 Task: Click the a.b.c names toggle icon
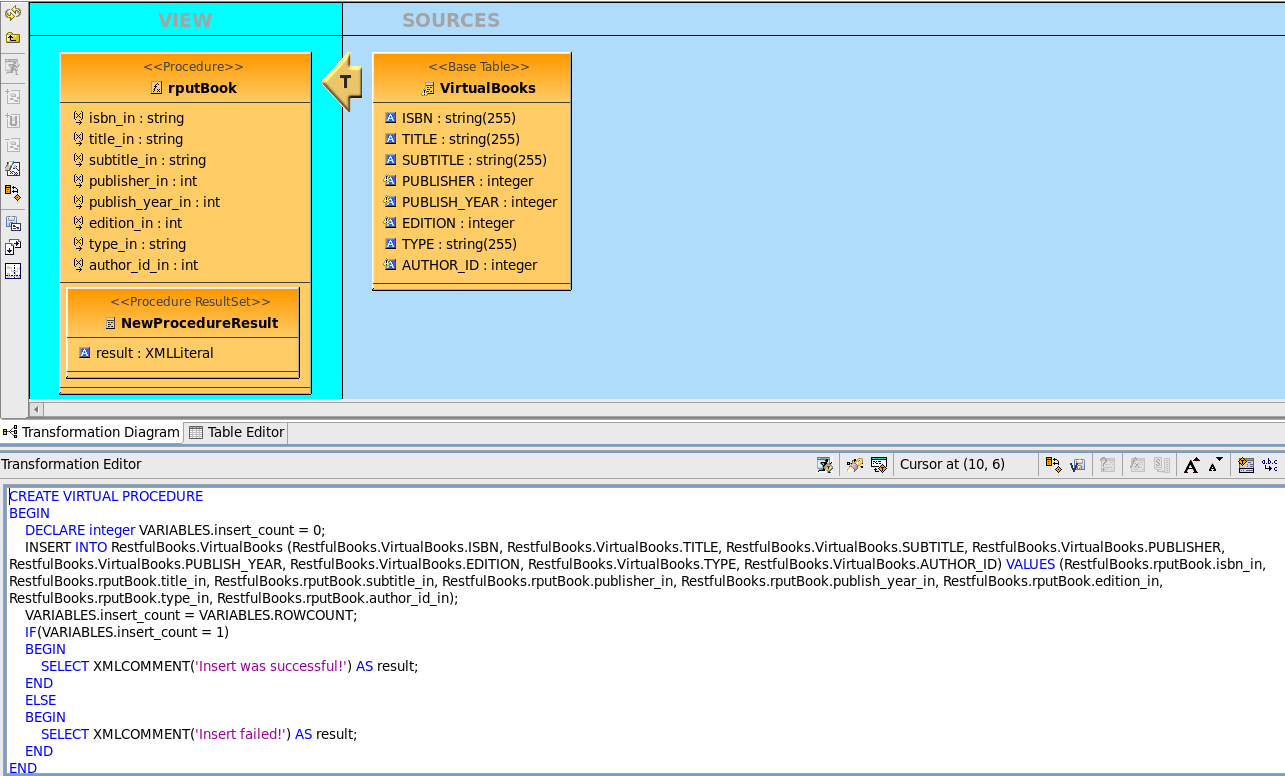point(1270,464)
